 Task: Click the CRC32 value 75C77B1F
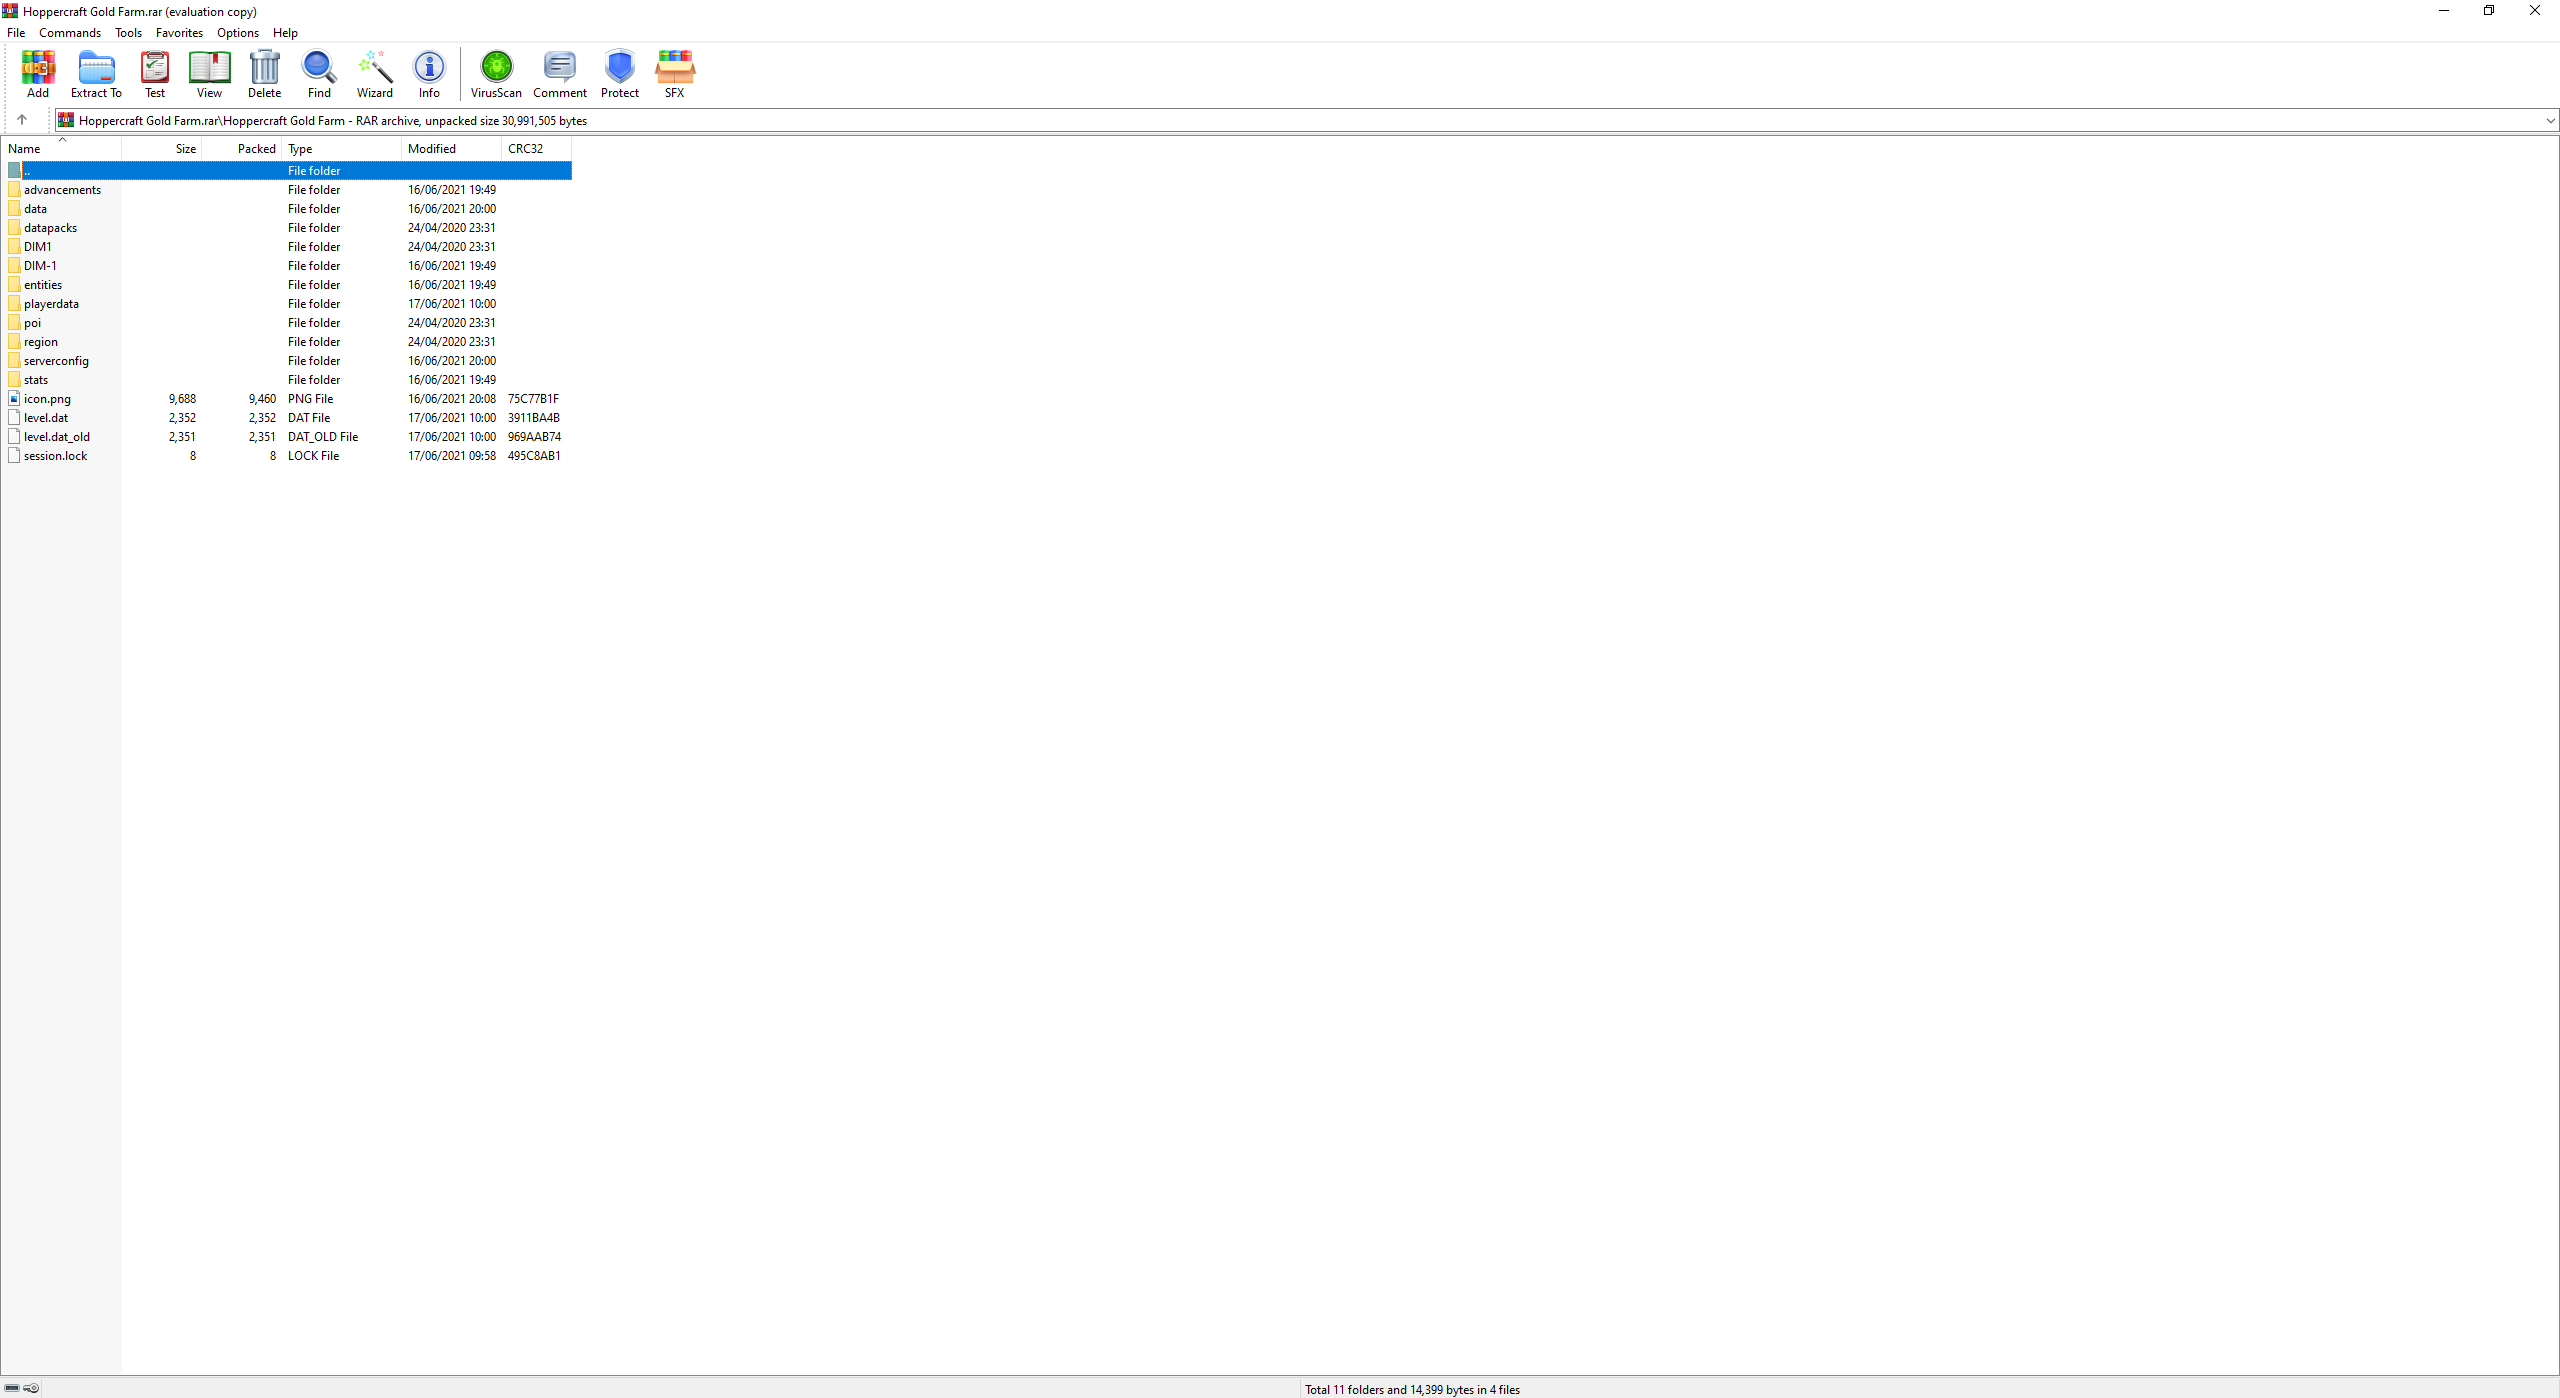(x=533, y=399)
